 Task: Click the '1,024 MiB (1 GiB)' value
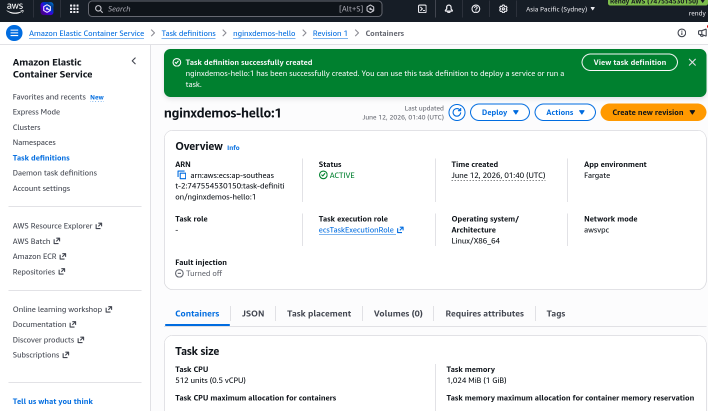476,380
